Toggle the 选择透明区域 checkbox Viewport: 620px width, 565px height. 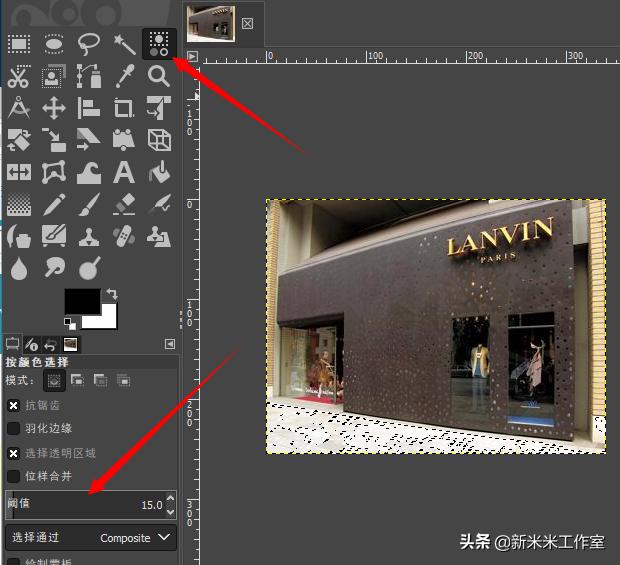pyautogui.click(x=13, y=453)
